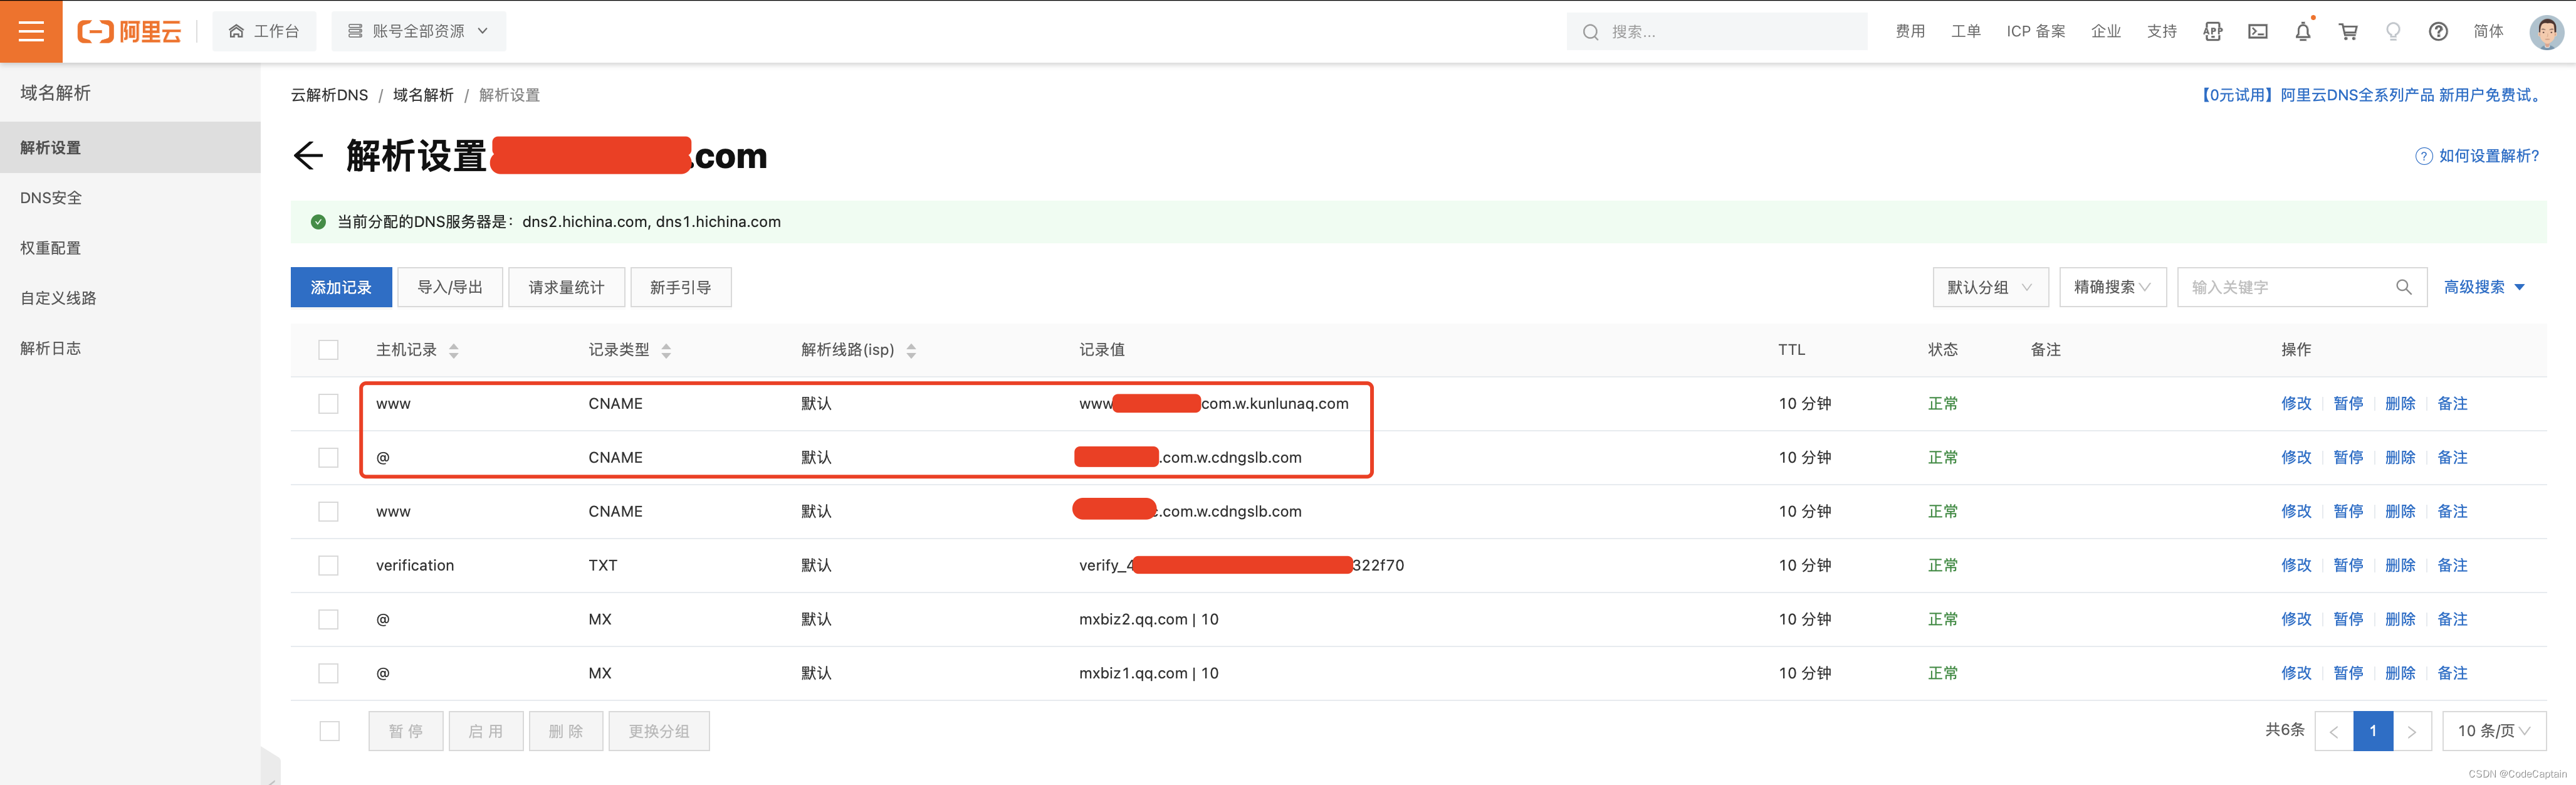
Task: Toggle the bottom batch-select checkbox
Action: pyautogui.click(x=329, y=731)
